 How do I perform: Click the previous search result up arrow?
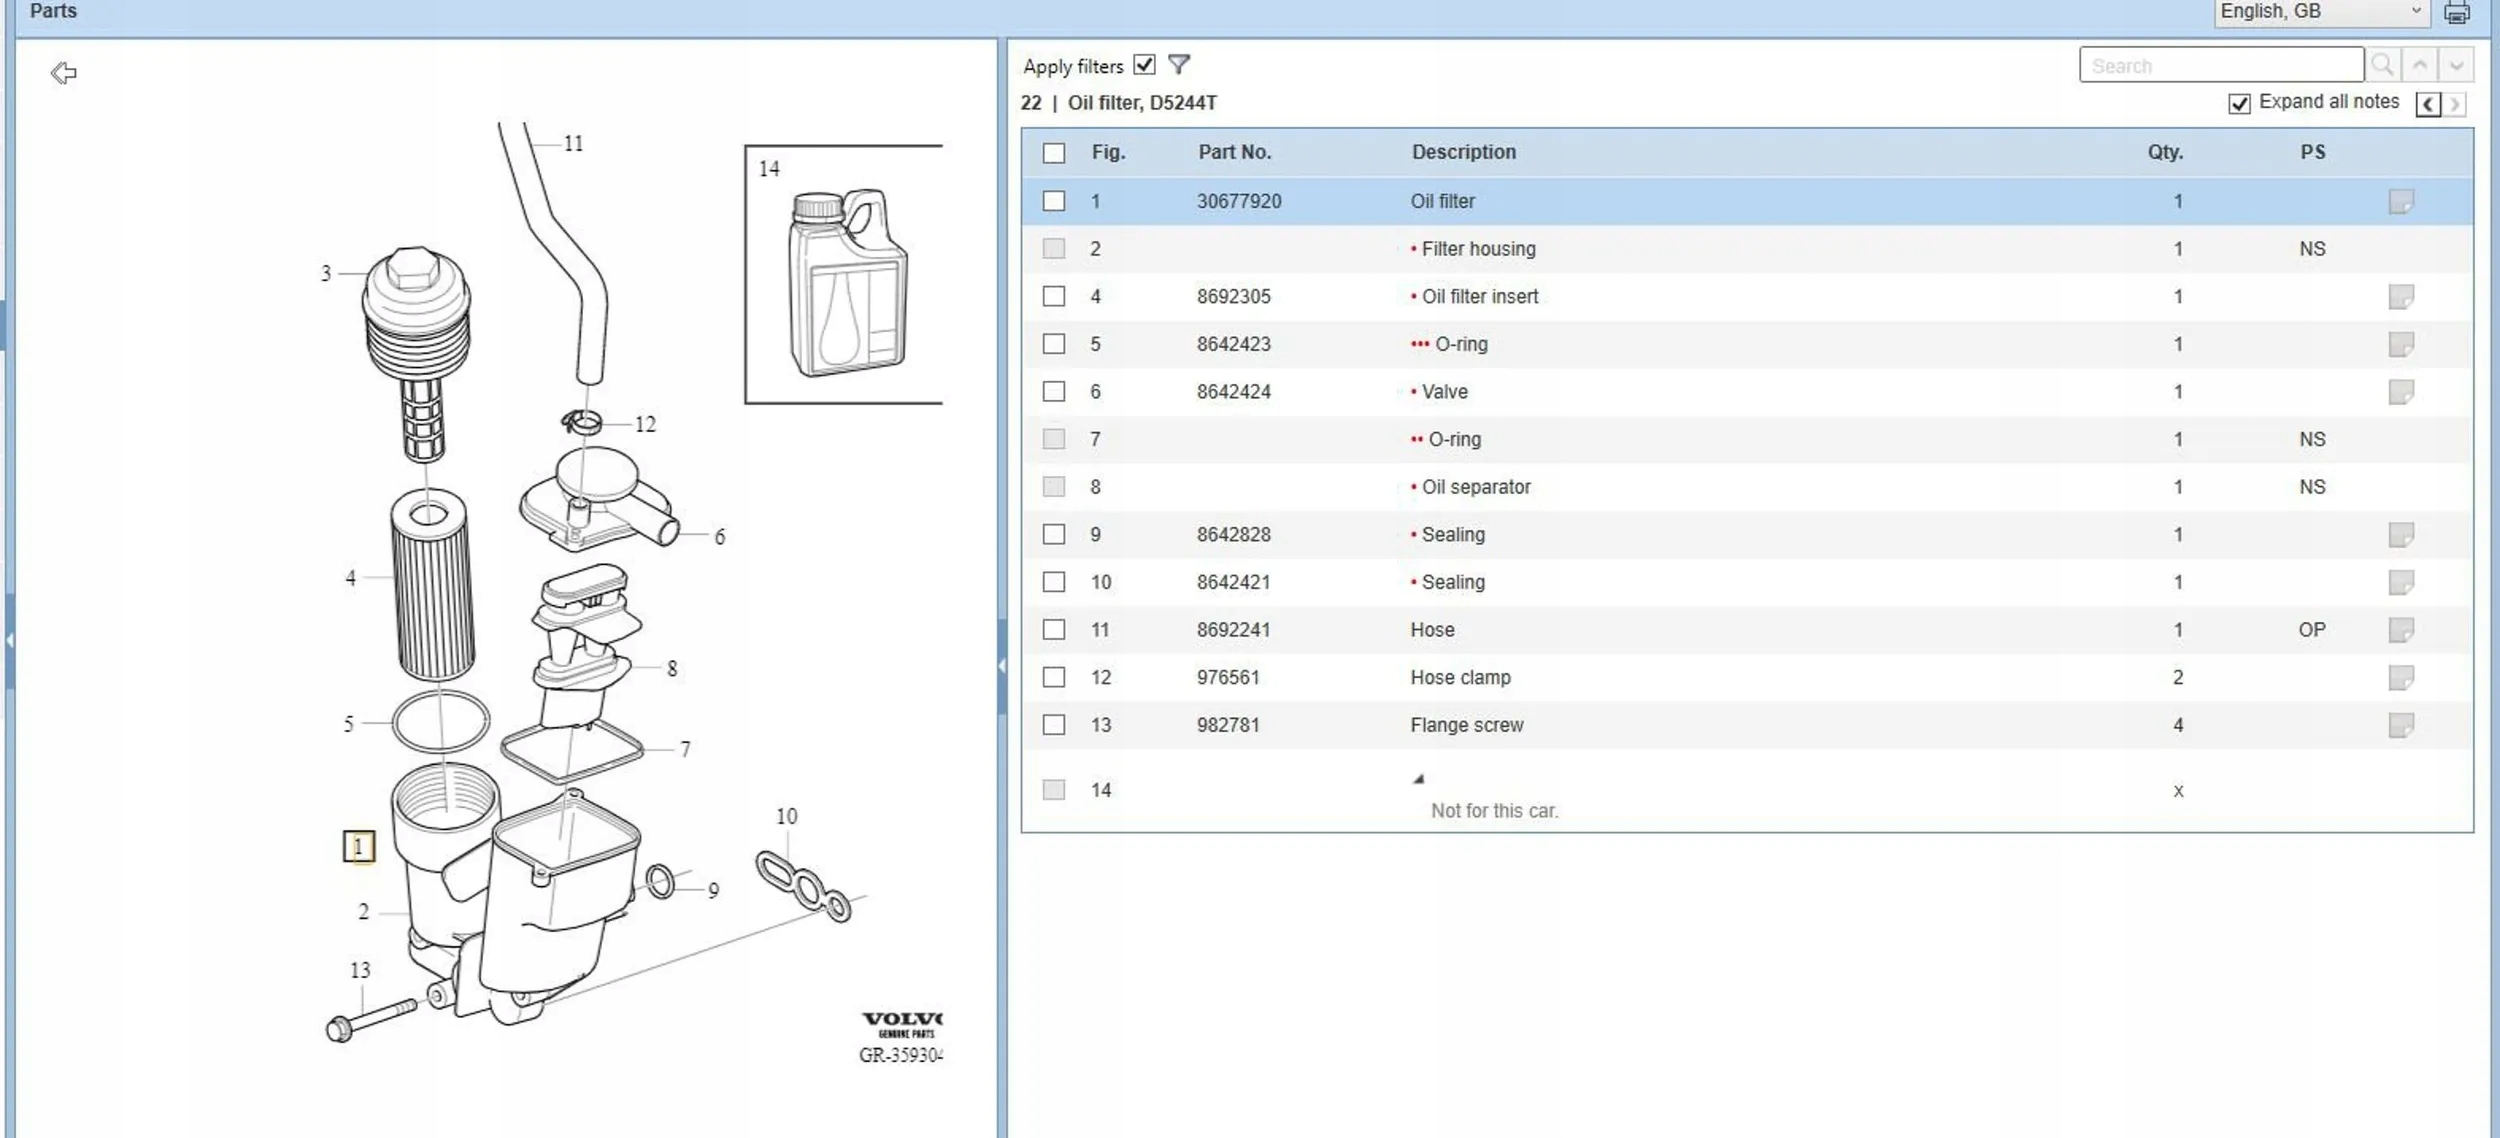(2419, 65)
